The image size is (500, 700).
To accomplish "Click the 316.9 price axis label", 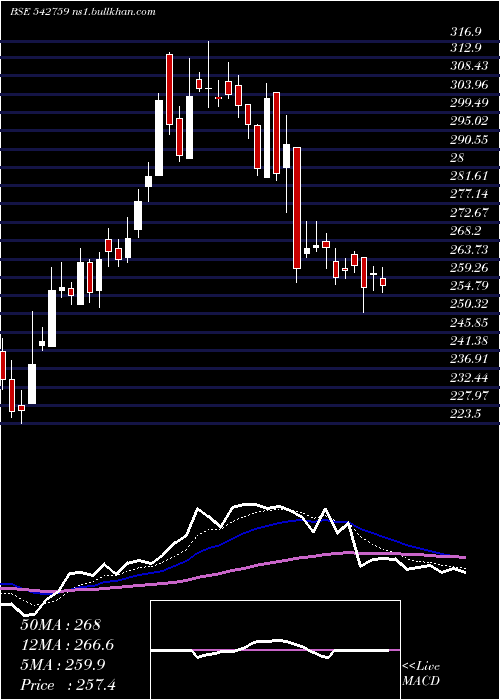I will [x=466, y=32].
